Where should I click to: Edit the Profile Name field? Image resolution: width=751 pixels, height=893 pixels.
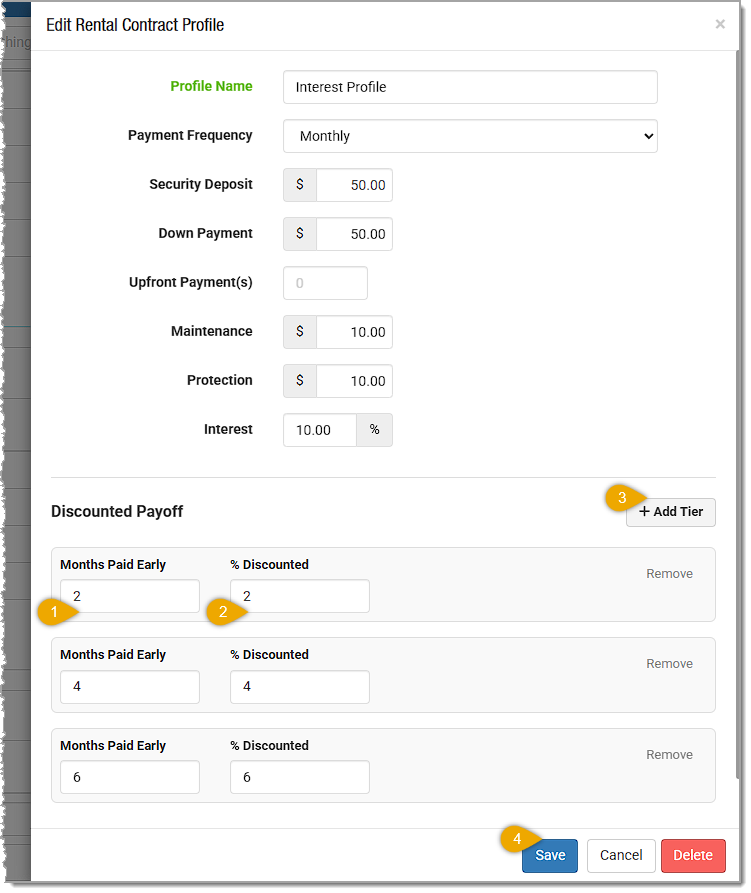coord(470,87)
